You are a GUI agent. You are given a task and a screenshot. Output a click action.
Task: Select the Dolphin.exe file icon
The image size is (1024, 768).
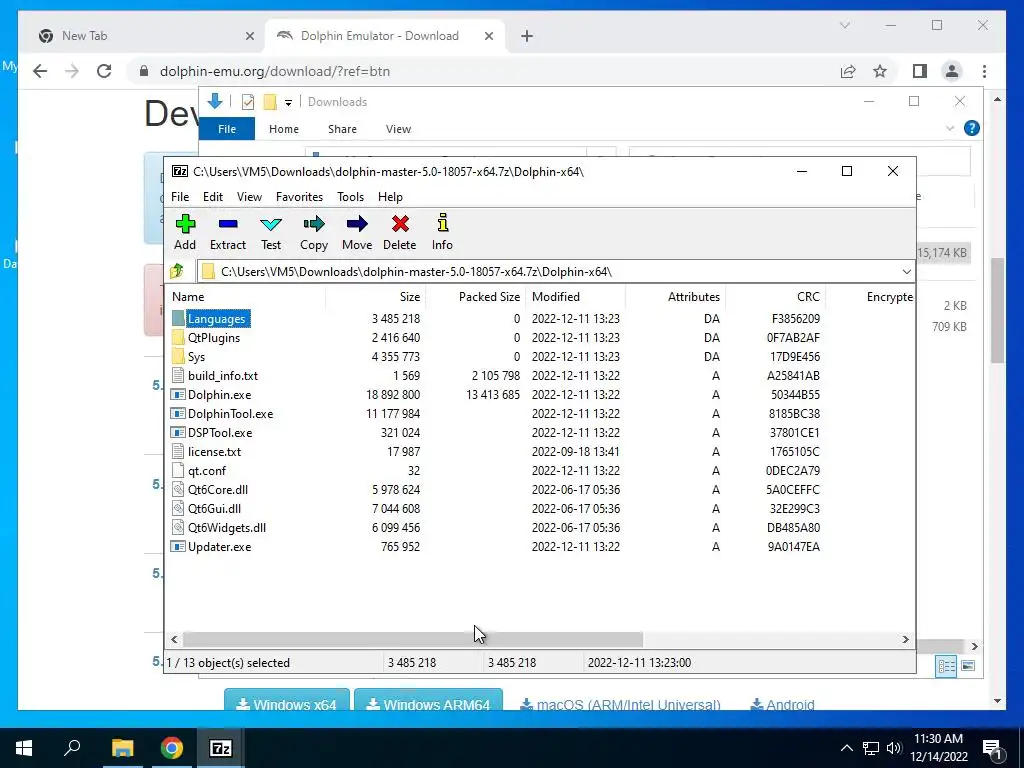tap(178, 394)
